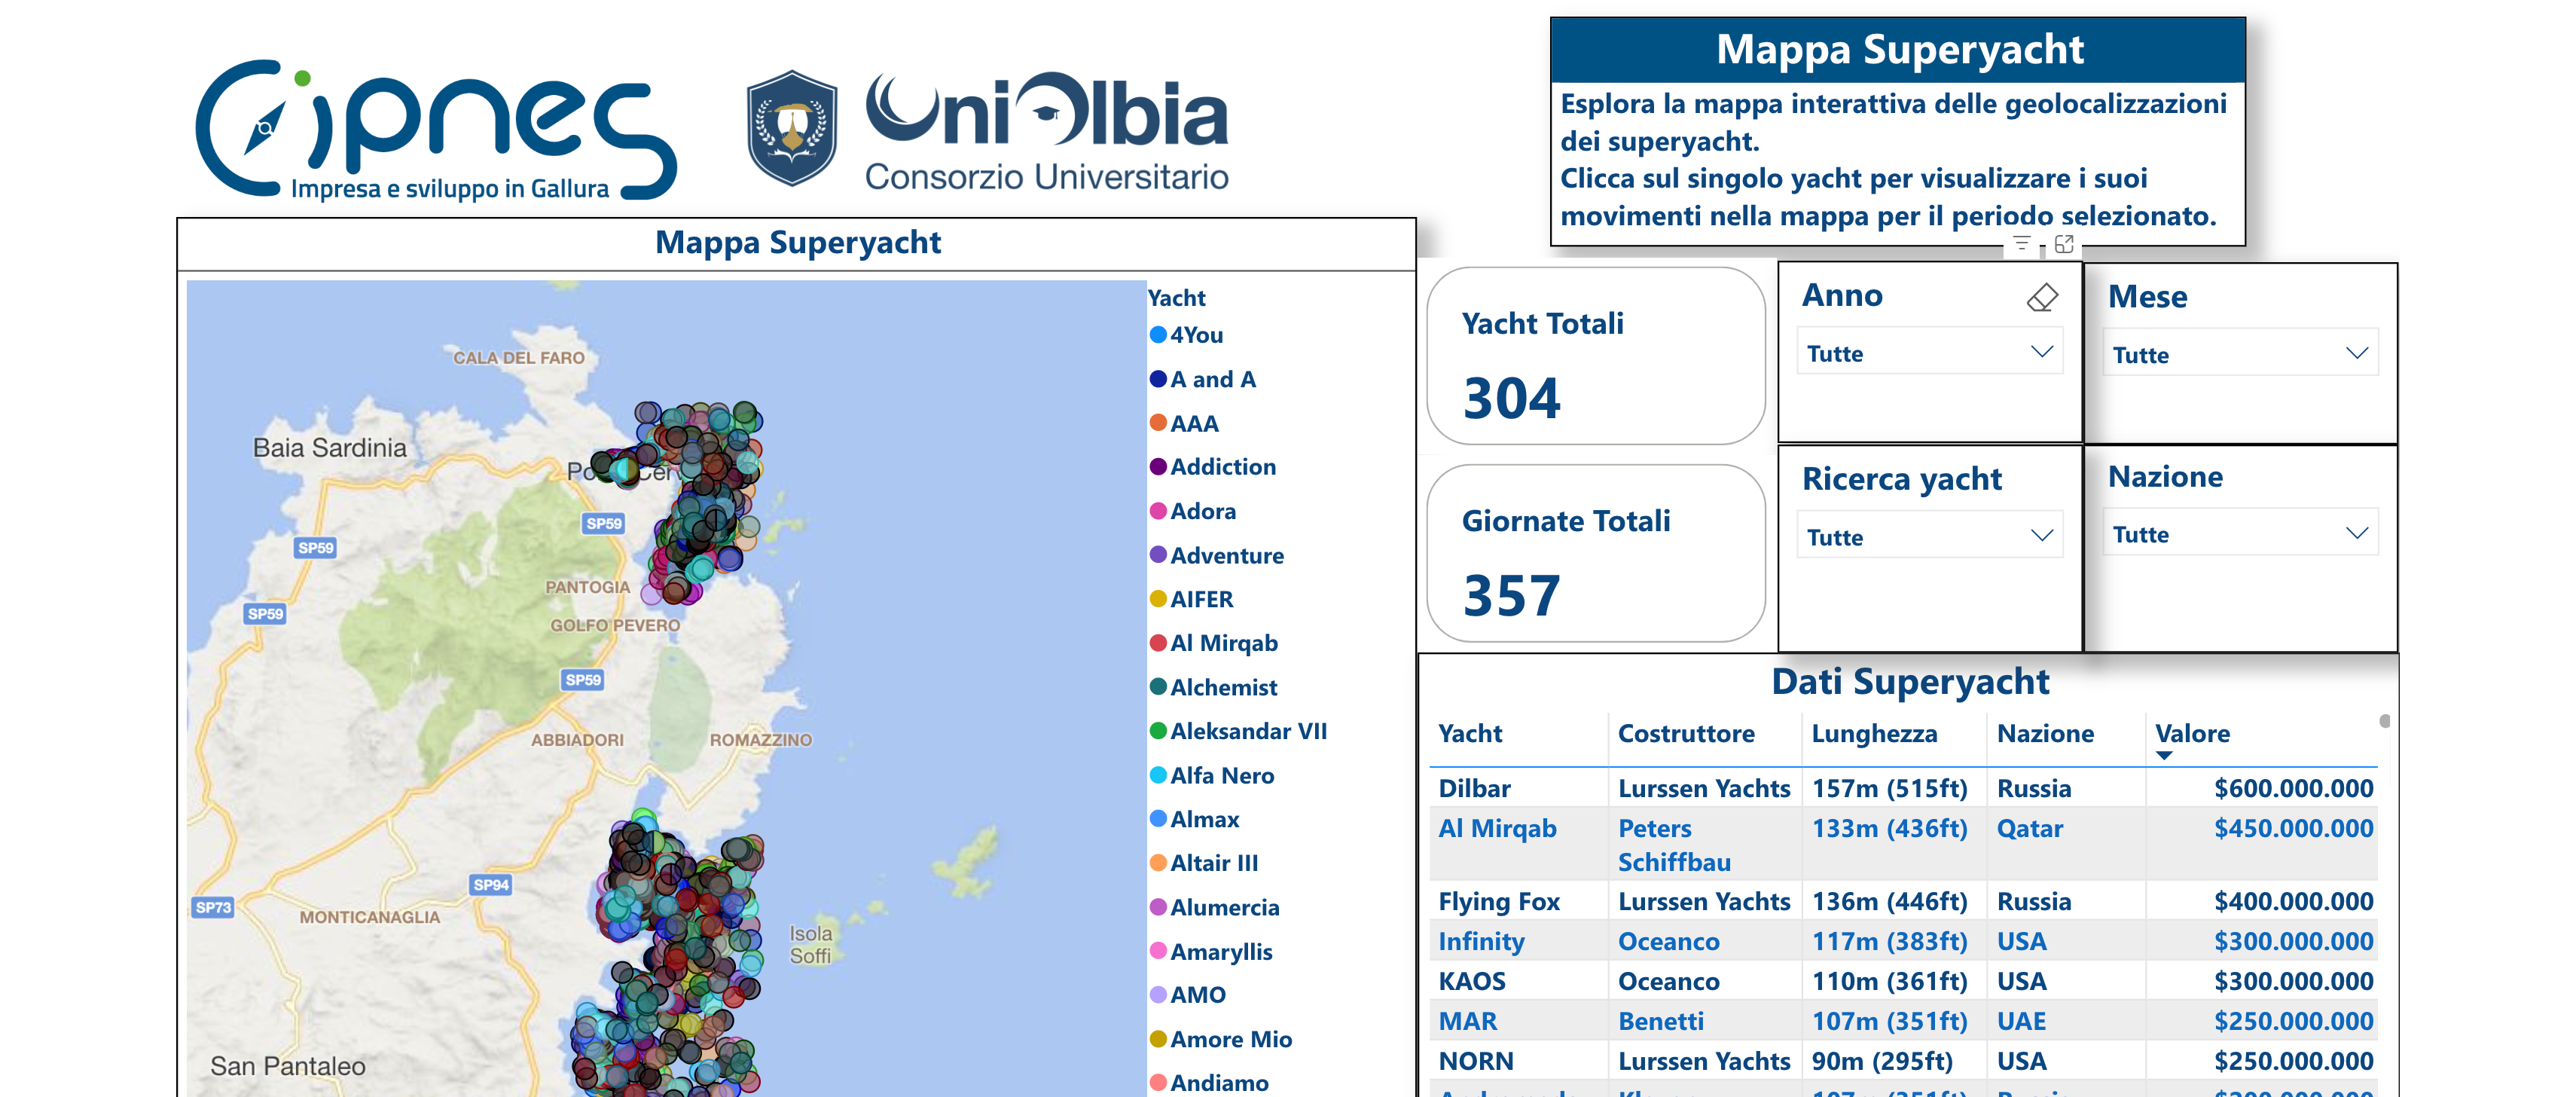
Task: Select Addiction in the yacht legend
Action: pos(1212,467)
